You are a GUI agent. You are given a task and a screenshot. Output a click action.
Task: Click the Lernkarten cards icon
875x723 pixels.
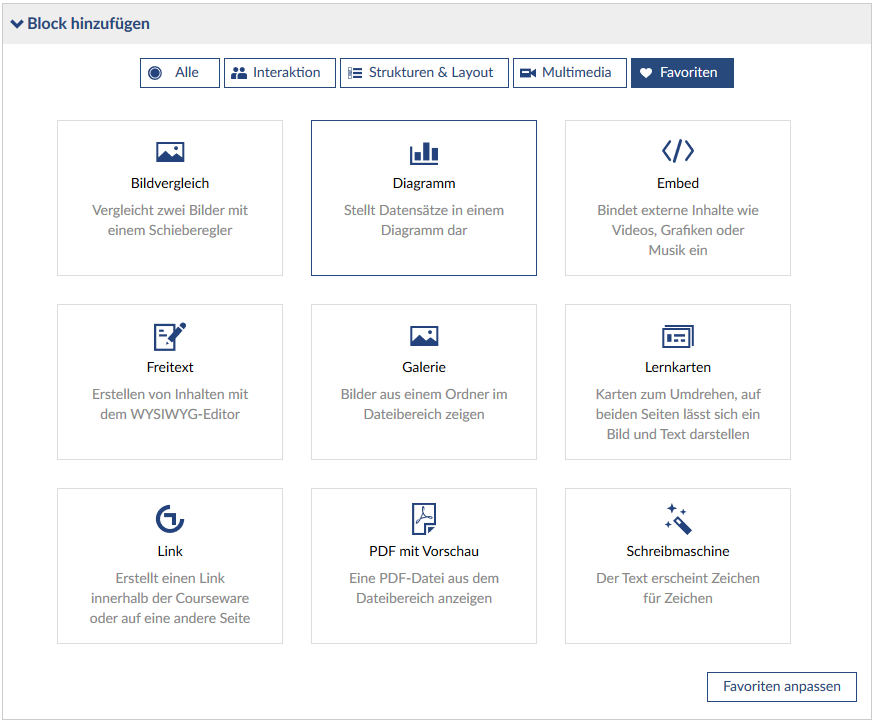[678, 336]
